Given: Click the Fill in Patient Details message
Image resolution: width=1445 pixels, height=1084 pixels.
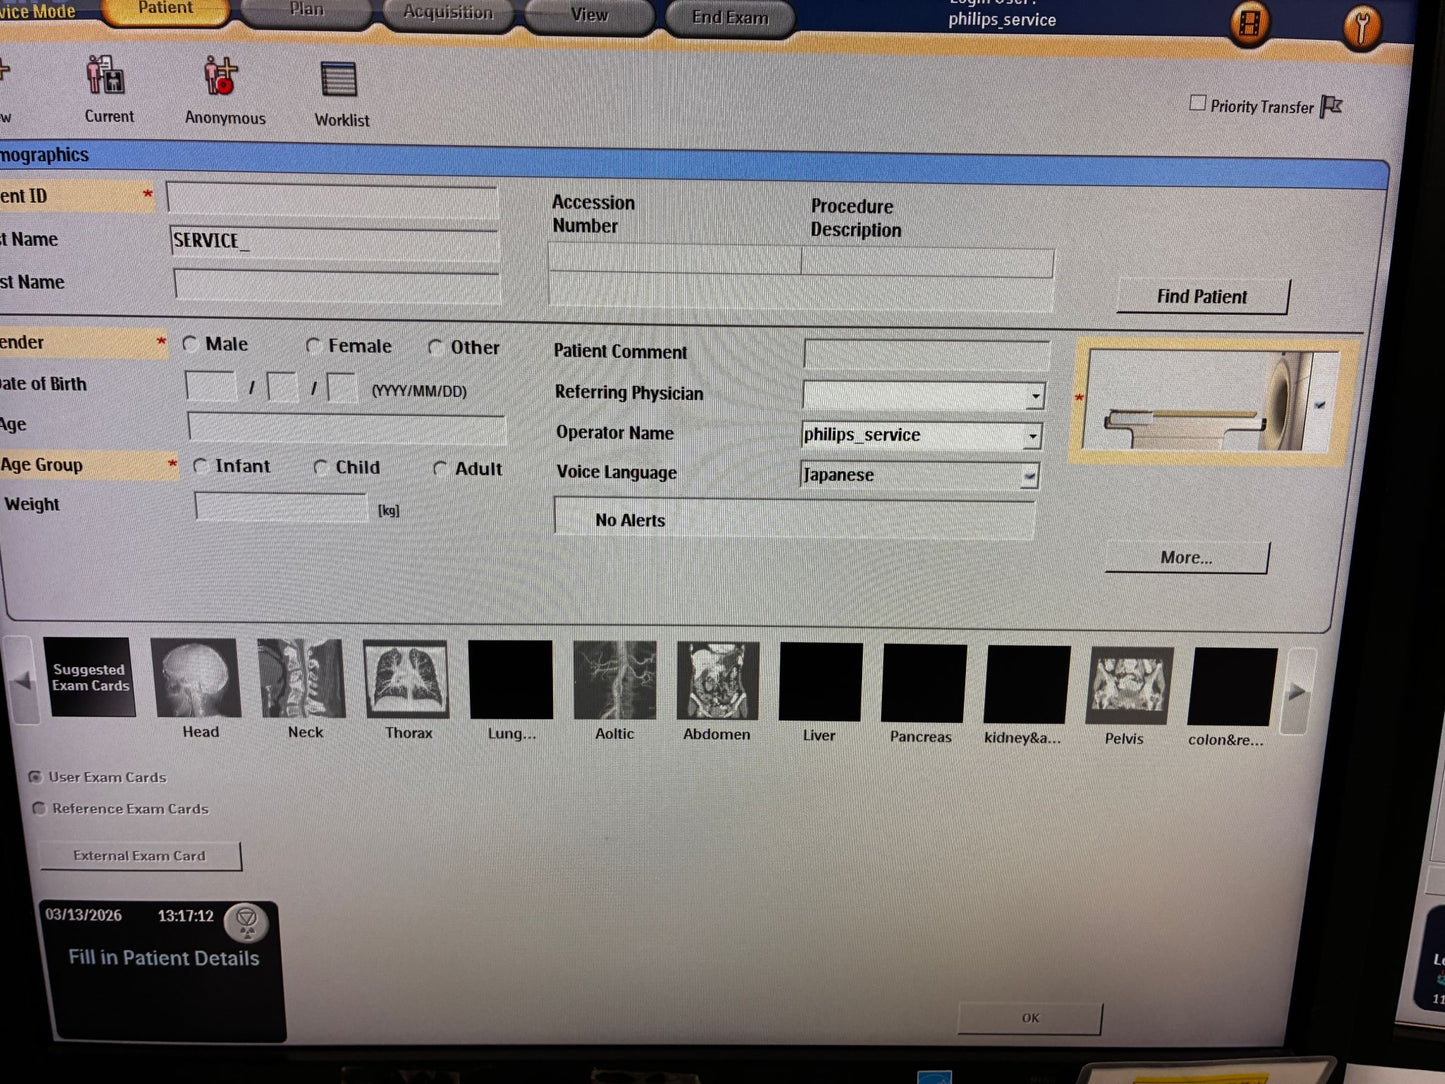Looking at the screenshot, I should point(164,958).
